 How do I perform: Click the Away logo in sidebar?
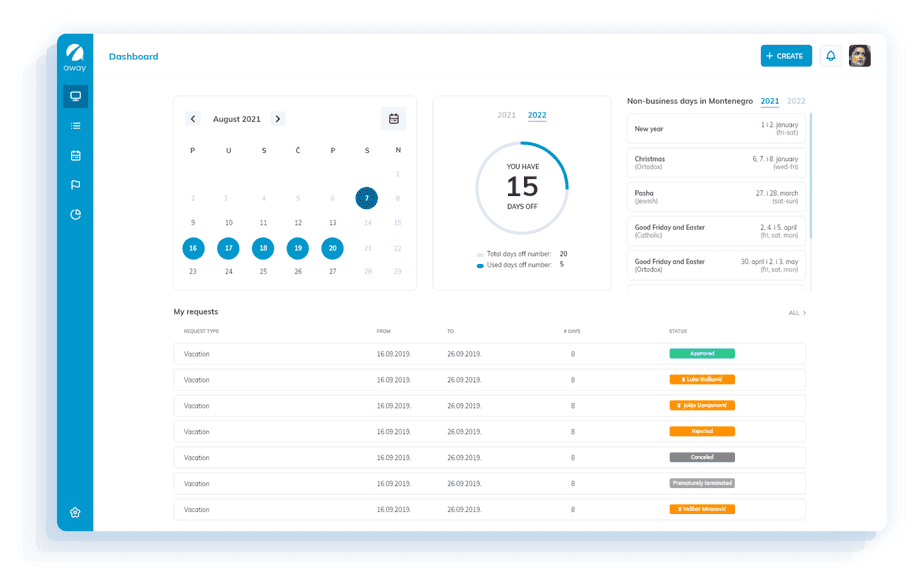75,57
